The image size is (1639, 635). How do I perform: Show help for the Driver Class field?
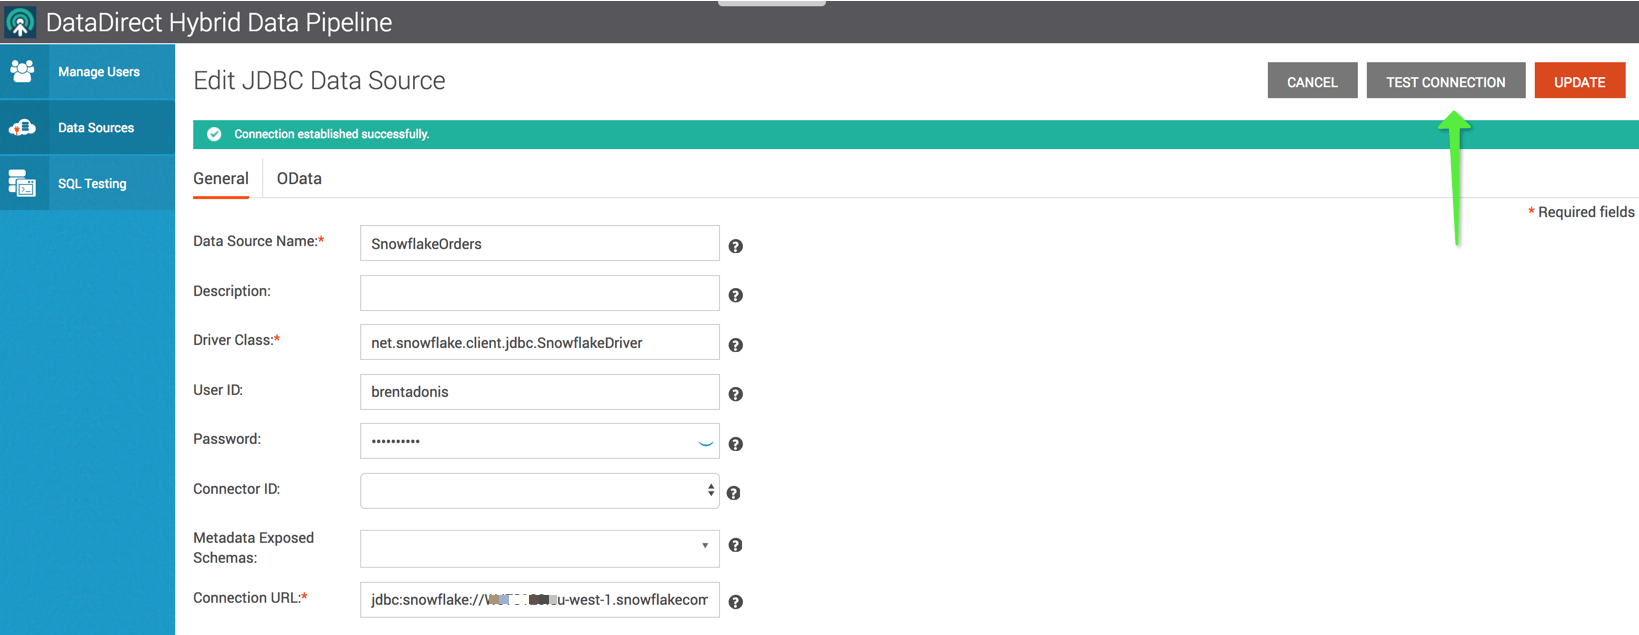point(735,345)
